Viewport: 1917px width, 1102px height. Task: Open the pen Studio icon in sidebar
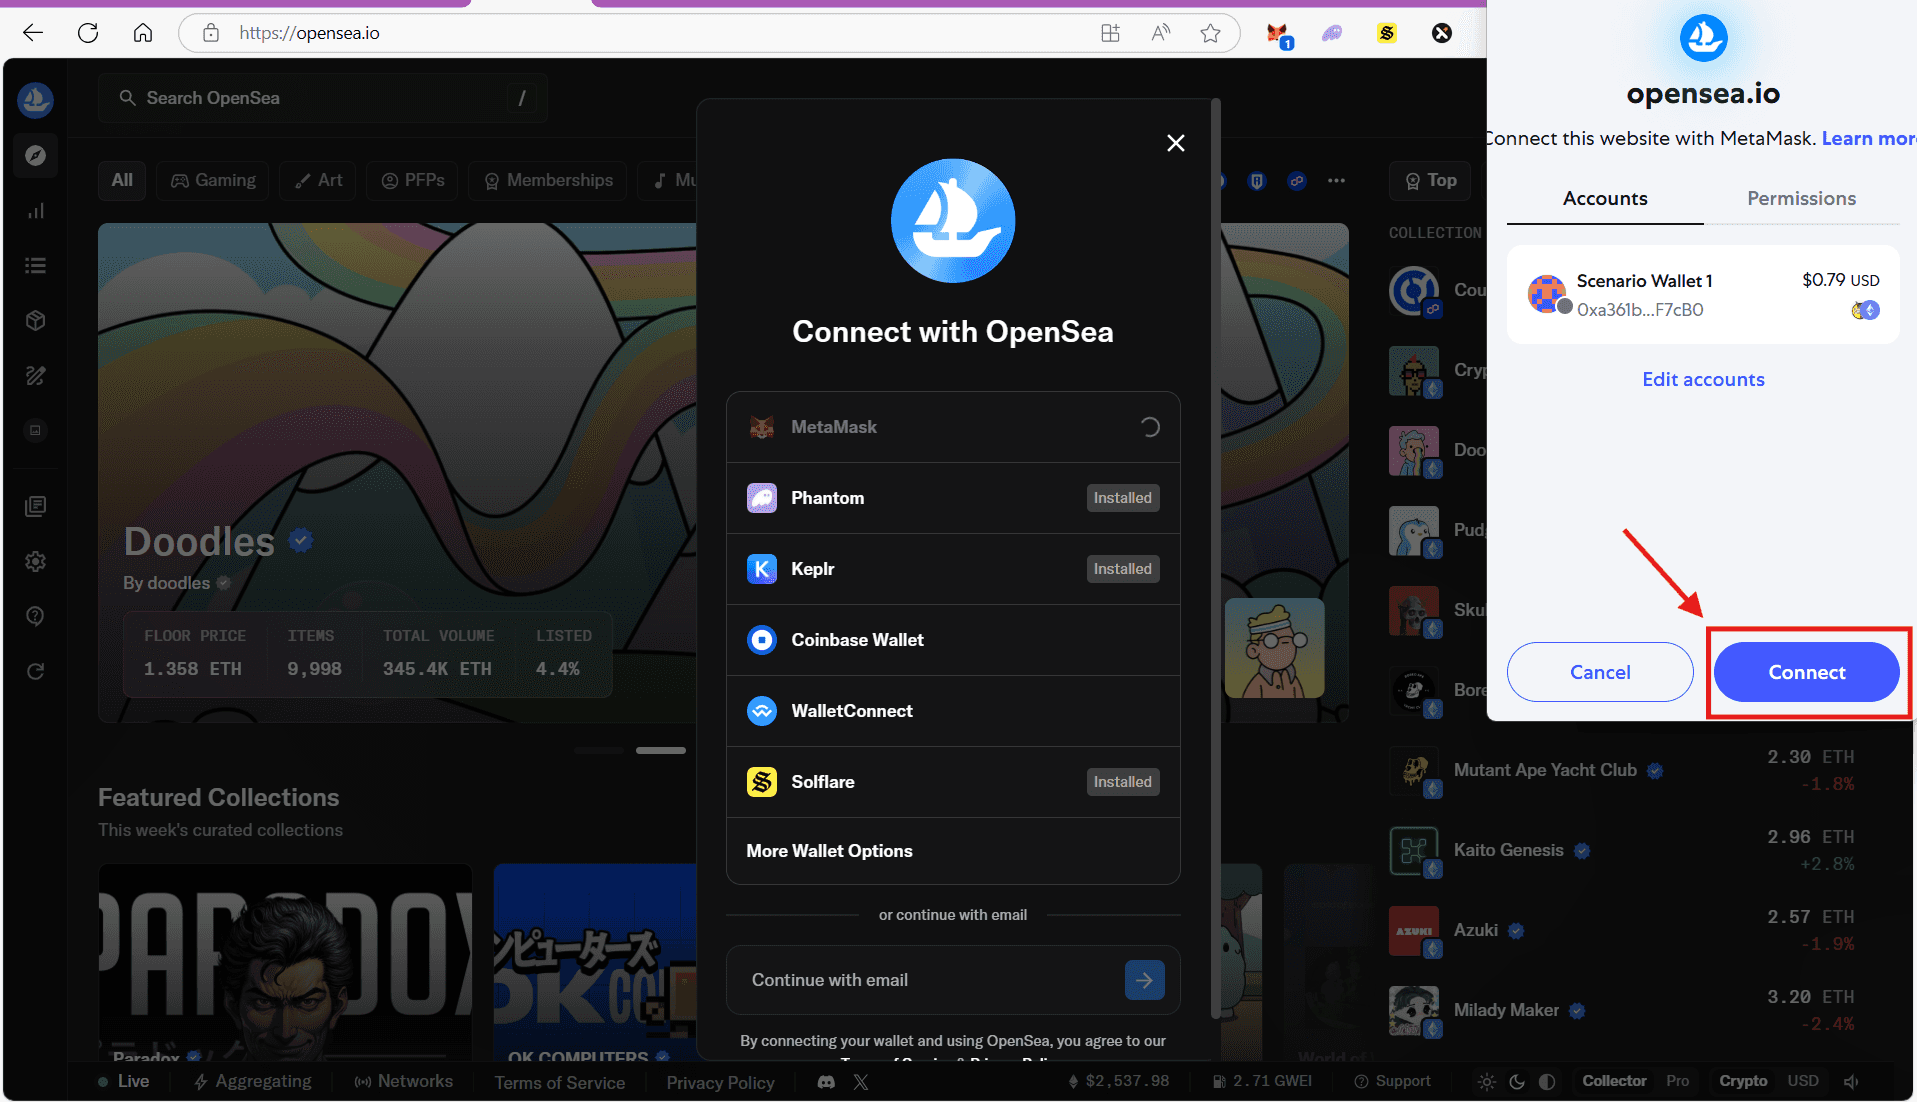(35, 376)
